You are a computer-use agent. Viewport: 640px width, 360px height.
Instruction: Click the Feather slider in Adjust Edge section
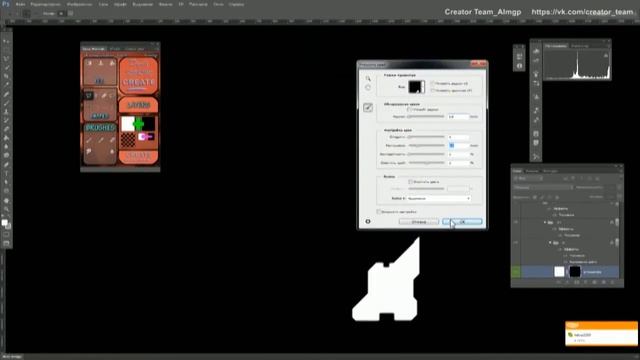click(427, 145)
